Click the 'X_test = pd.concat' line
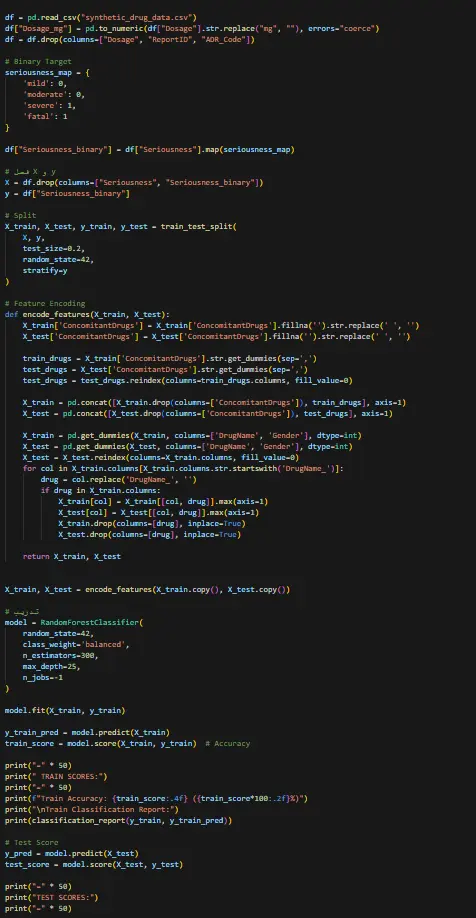The image size is (476, 918). 208,413
